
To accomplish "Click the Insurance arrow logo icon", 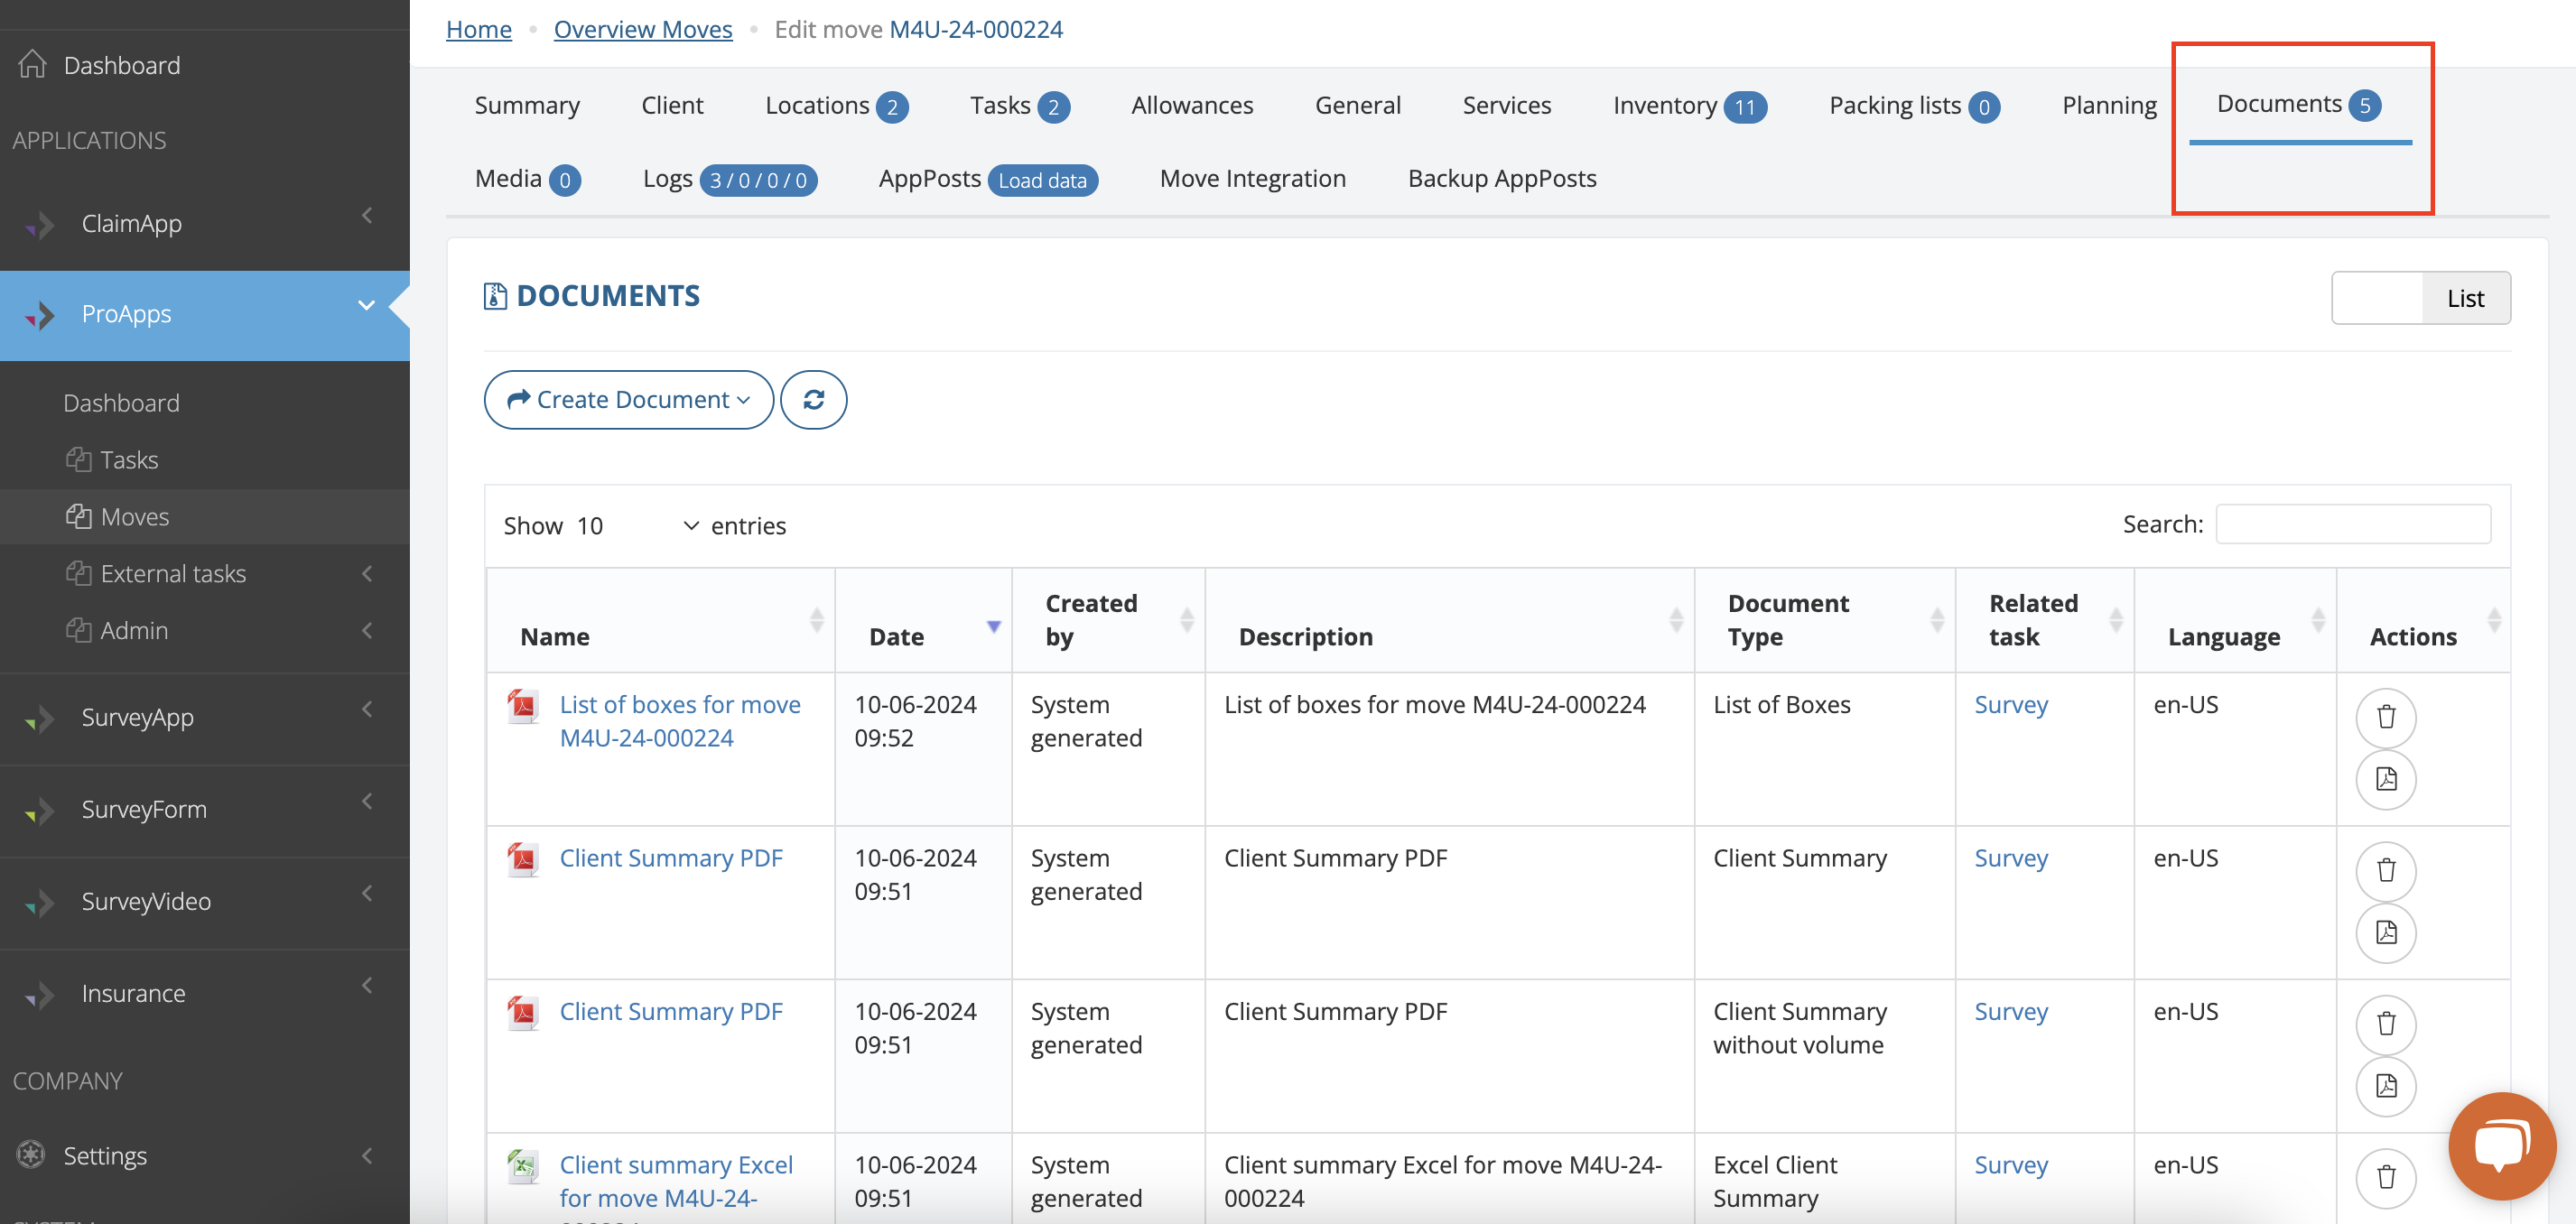I will click(39, 994).
